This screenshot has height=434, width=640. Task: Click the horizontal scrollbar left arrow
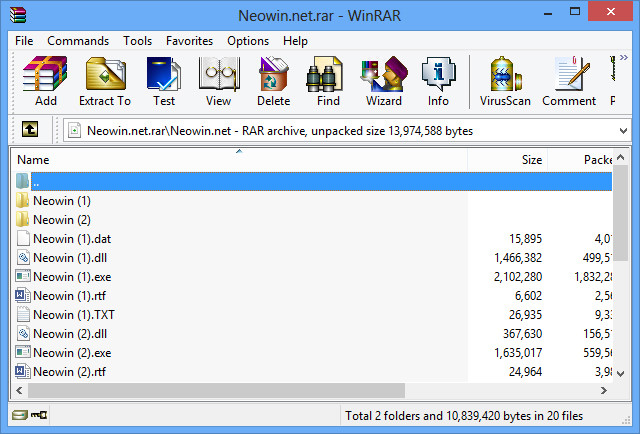pos(19,391)
